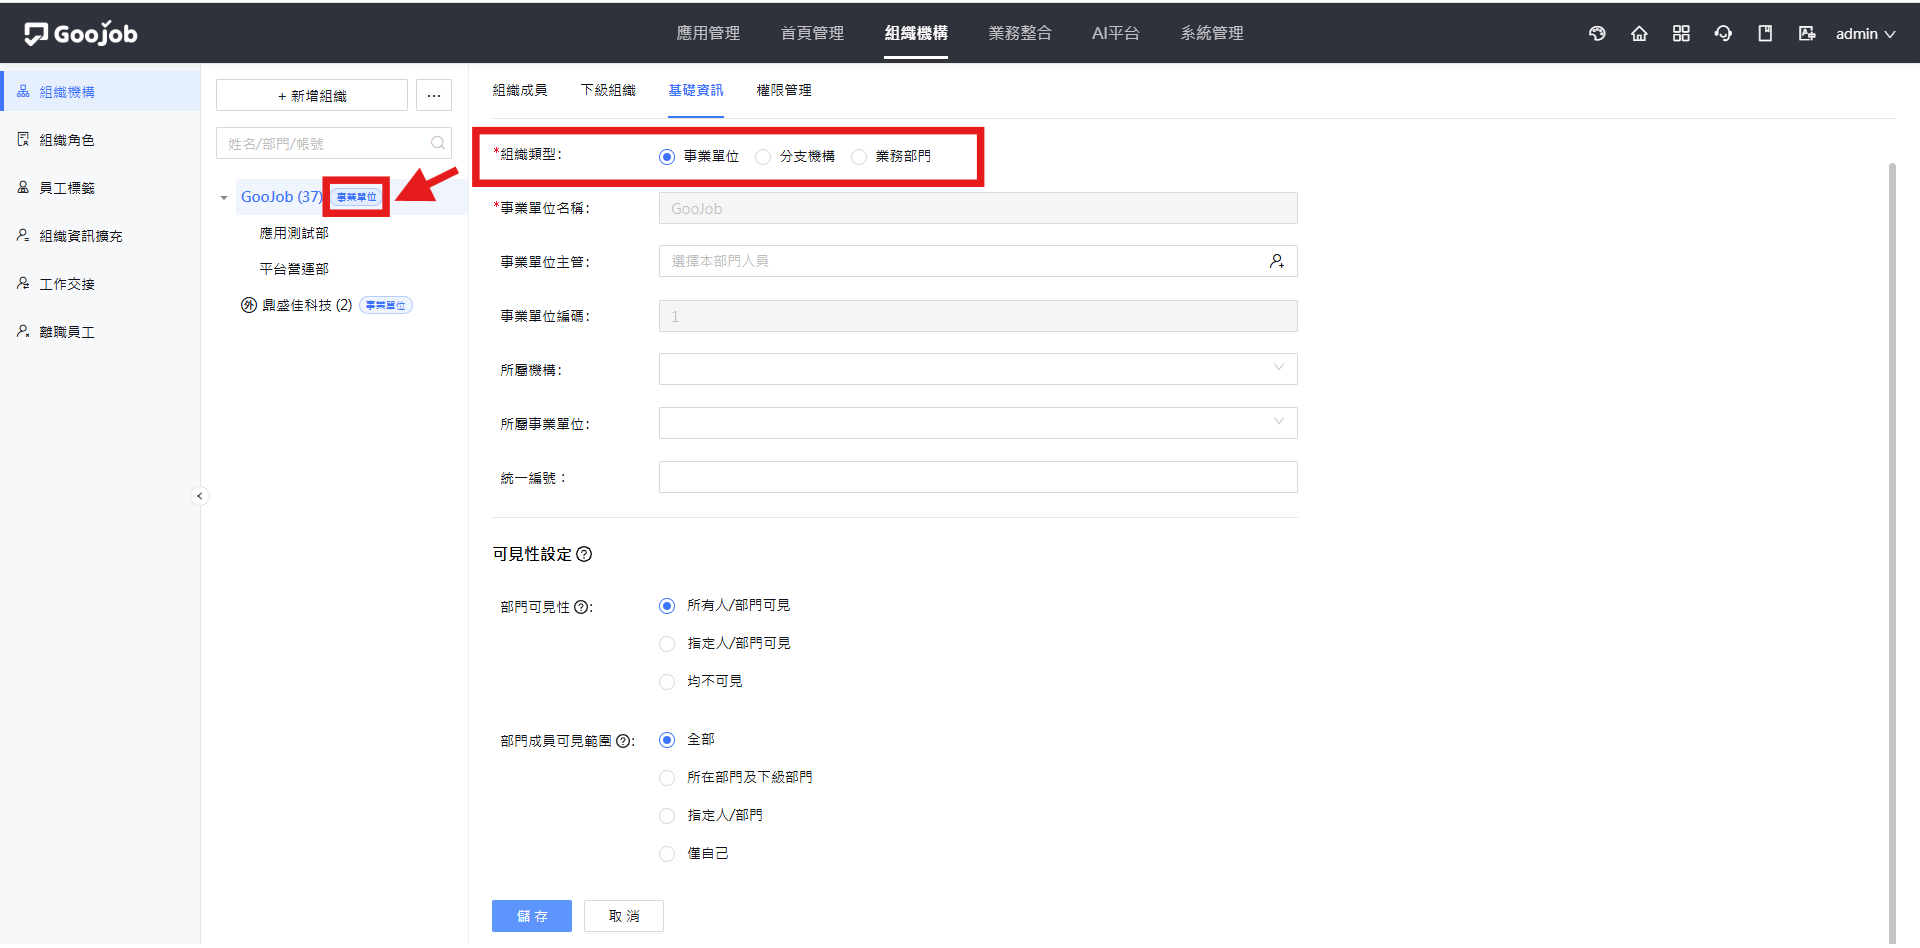Click help icon beside 可見性設定
The width and height of the screenshot is (1920, 948).
(x=584, y=554)
